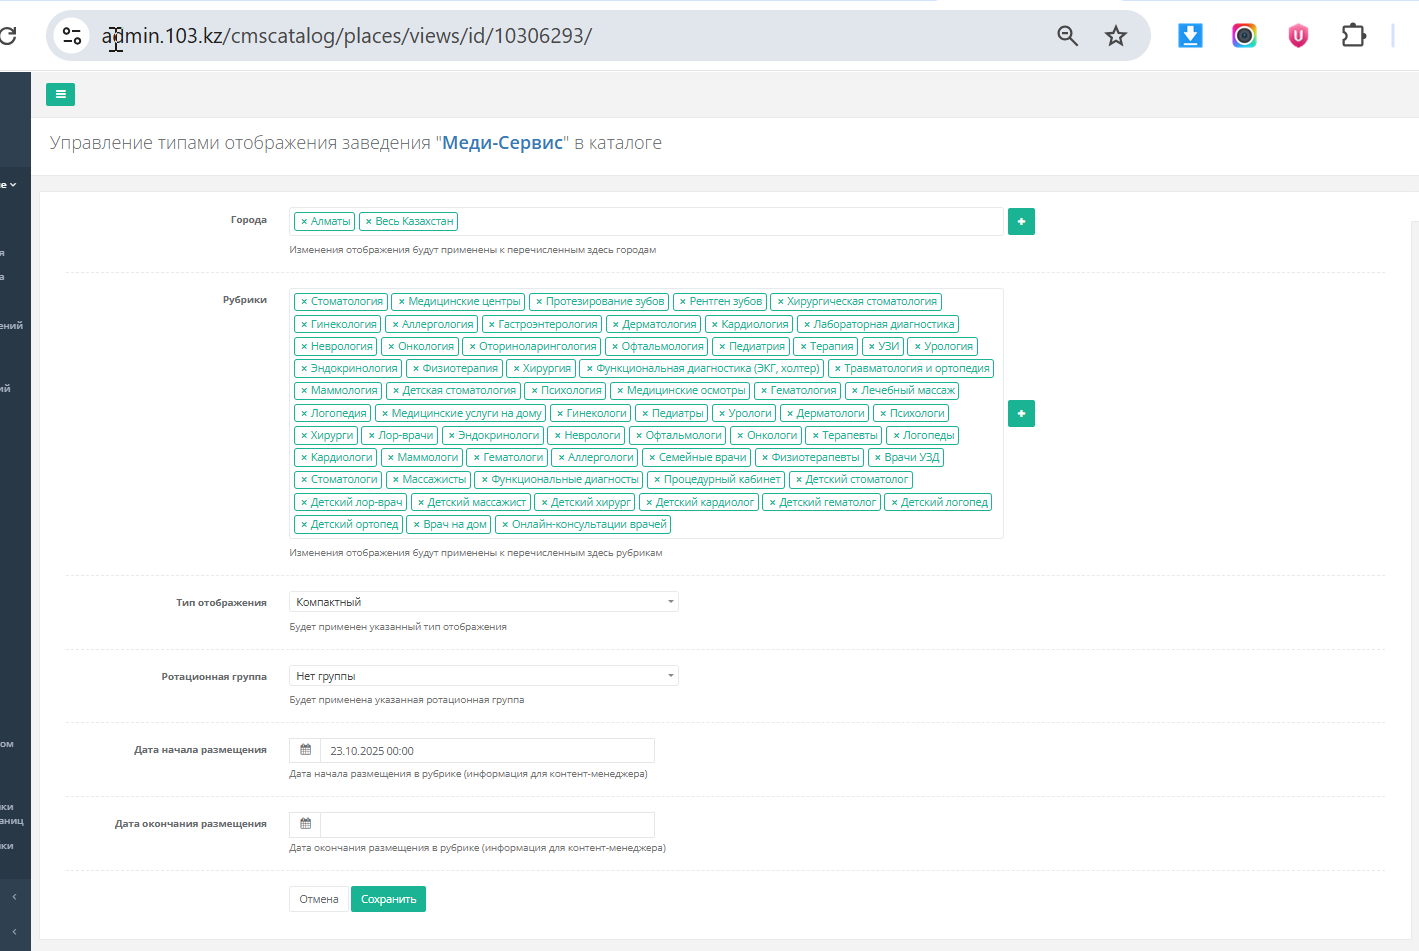Open the Тип отображения dropdown

tap(483, 602)
